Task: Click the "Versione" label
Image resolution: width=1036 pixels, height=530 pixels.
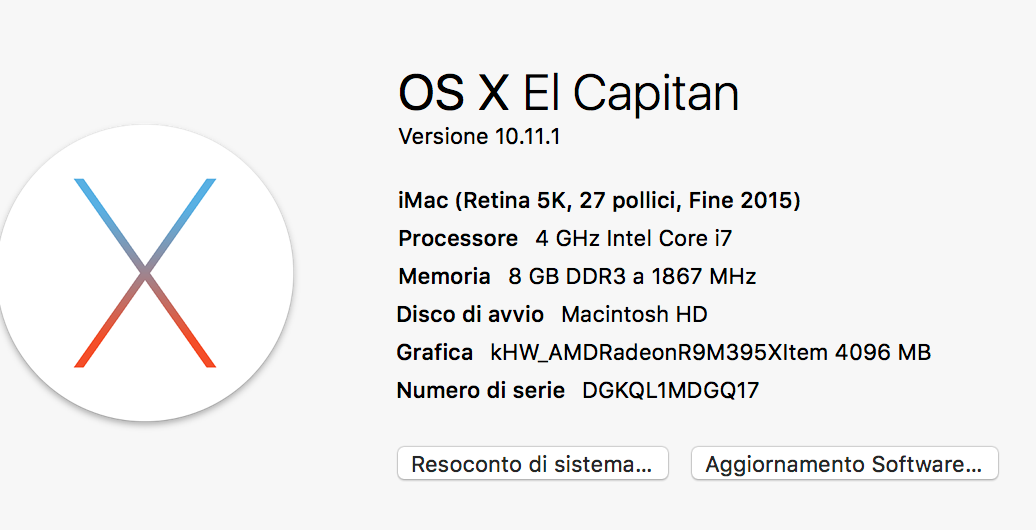Action: pyautogui.click(x=443, y=136)
